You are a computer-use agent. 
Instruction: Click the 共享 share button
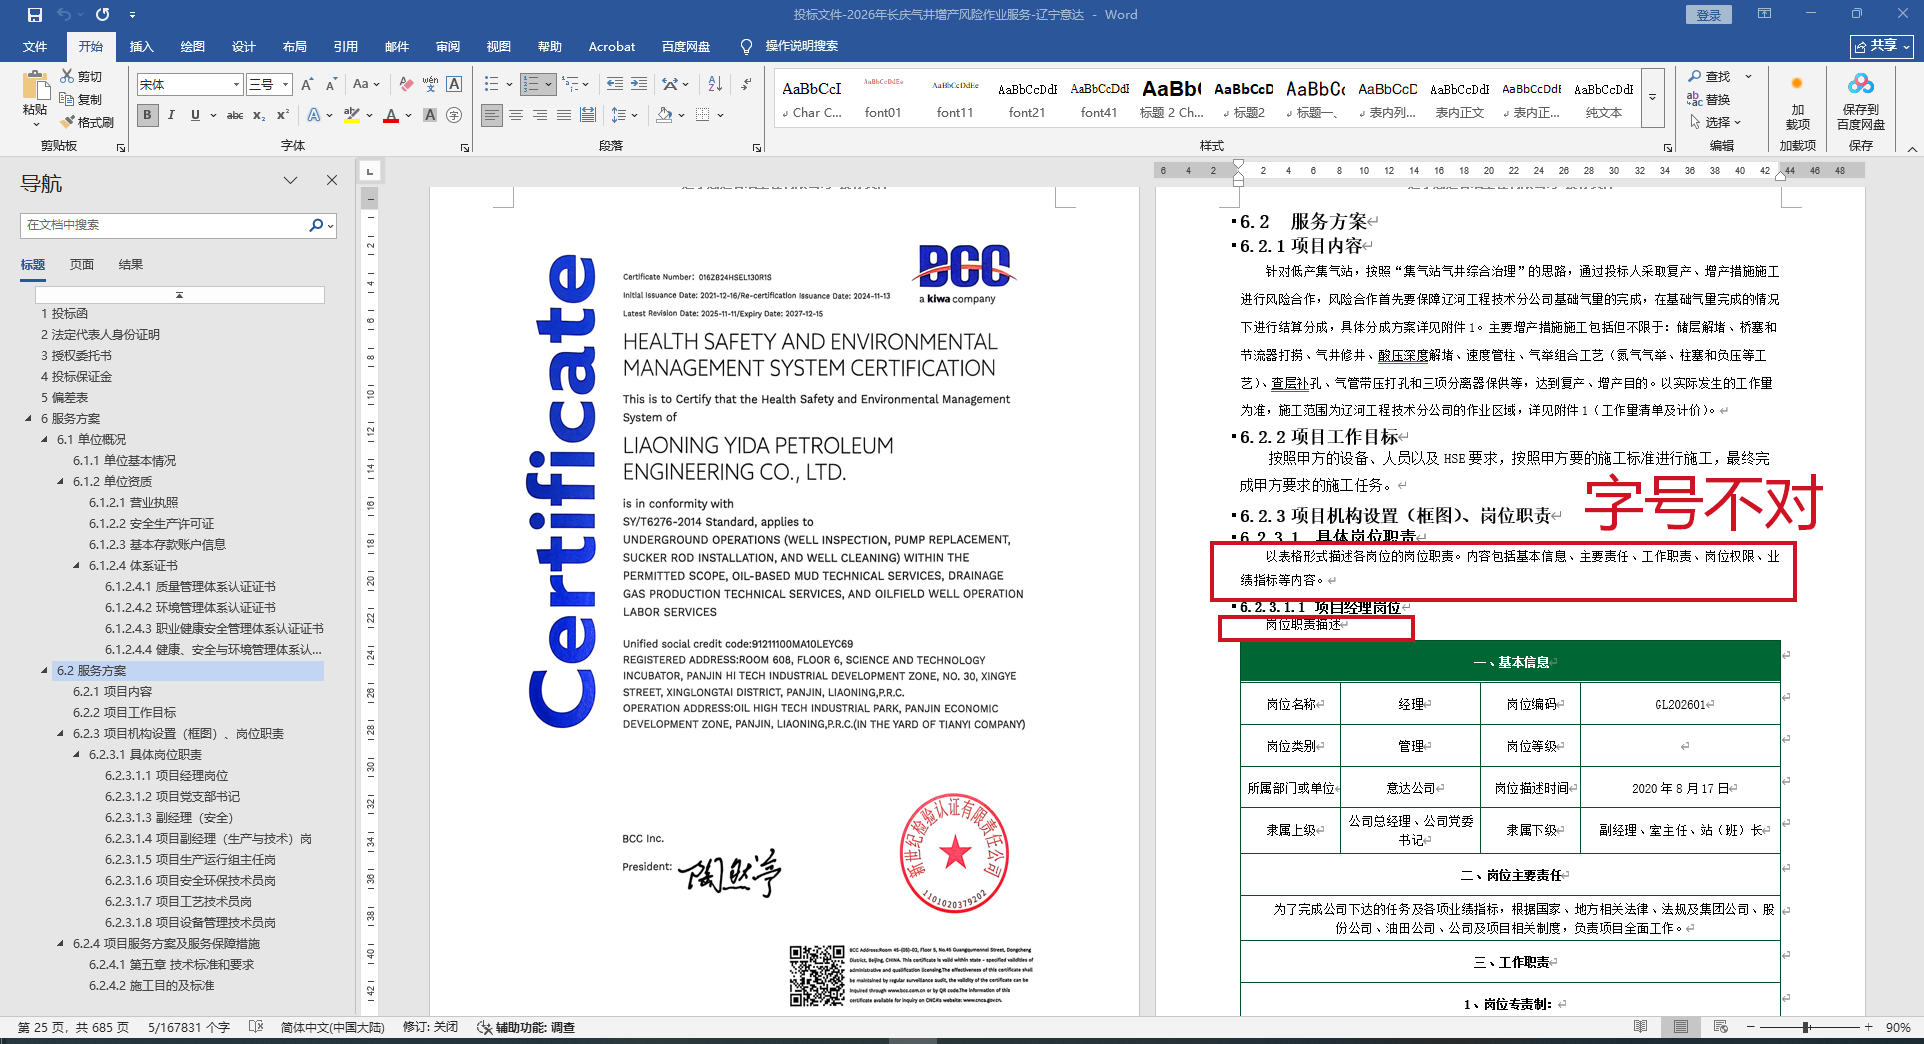pos(1882,46)
